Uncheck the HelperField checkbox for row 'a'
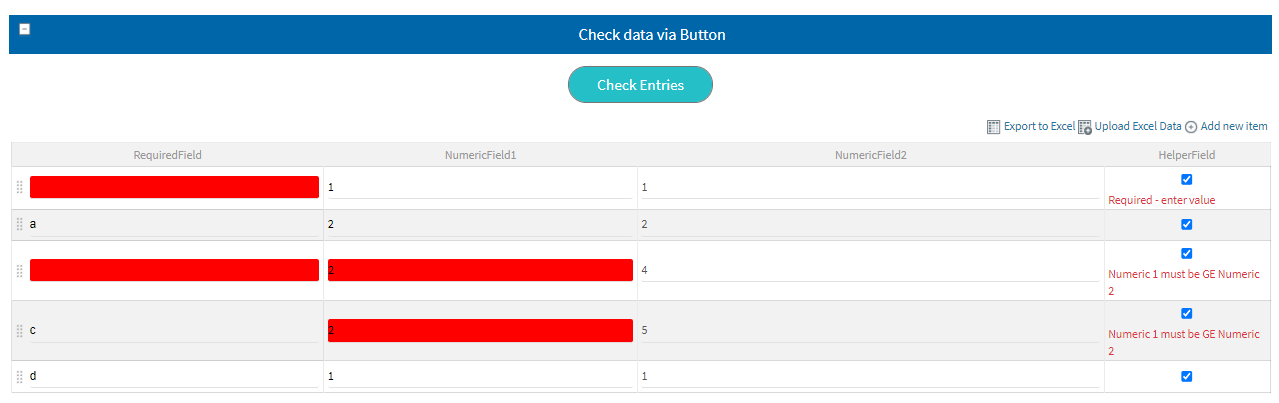 tap(1187, 224)
